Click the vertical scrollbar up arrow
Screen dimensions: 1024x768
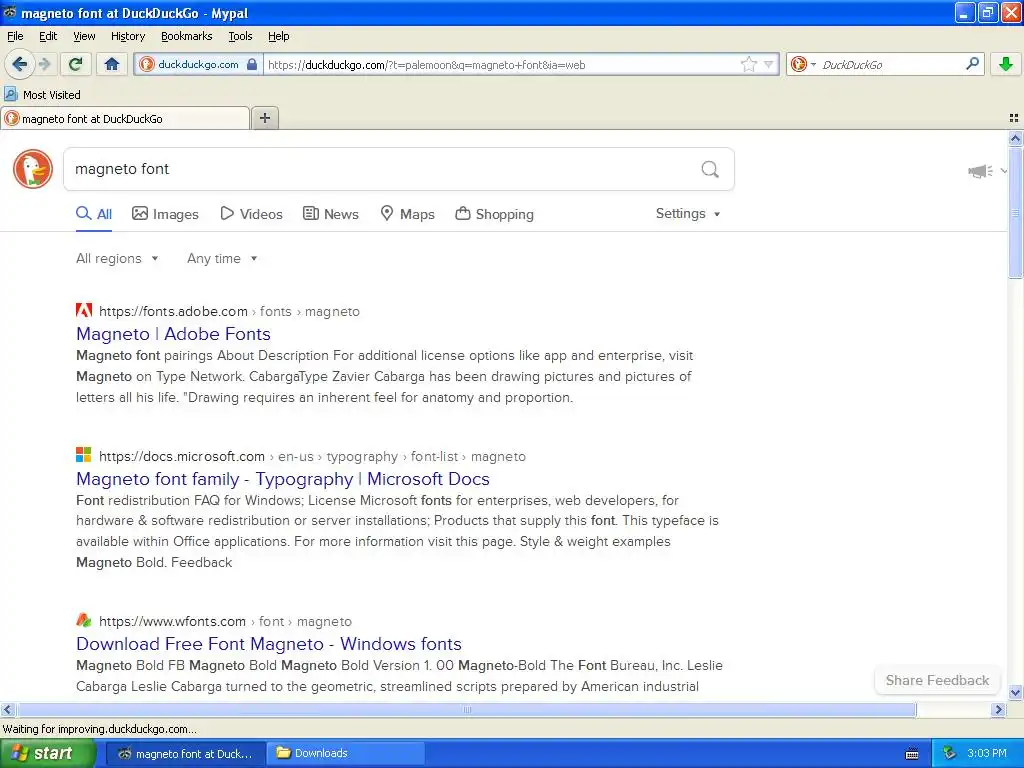pyautogui.click(x=1015, y=138)
